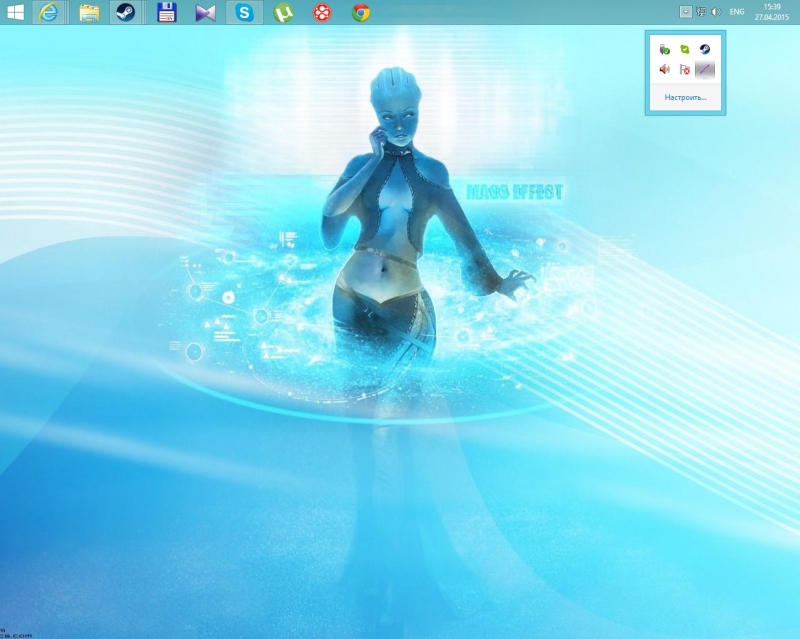
Task: Click the Настроить... link in the tray popup
Action: (685, 97)
